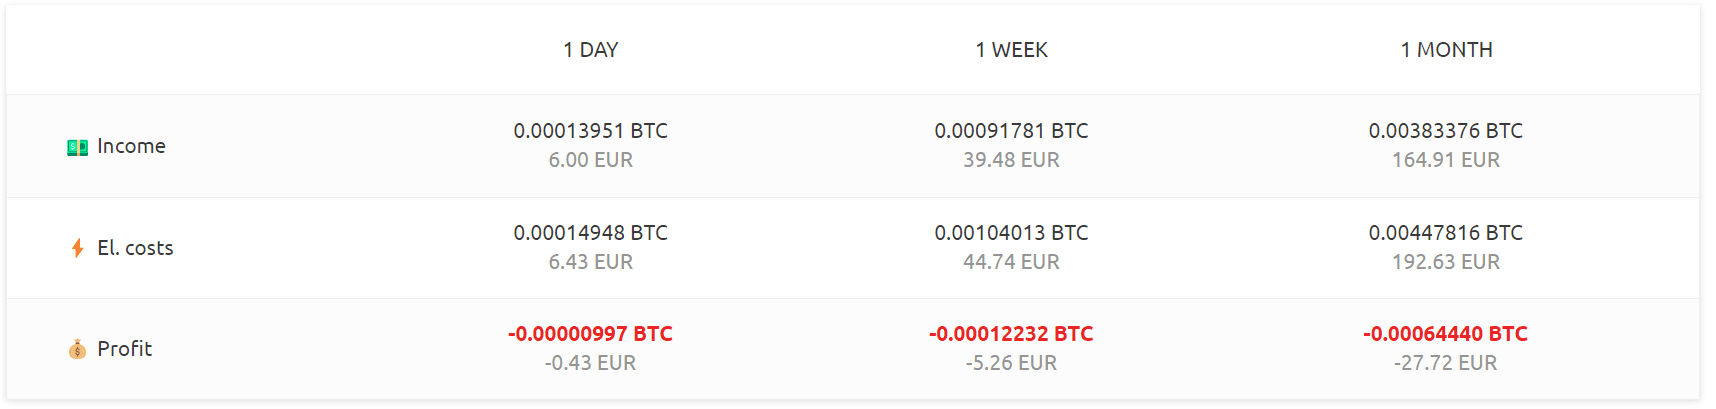Click the money bag Profit icon
The width and height of the screenshot is (1716, 409).
[x=77, y=349]
